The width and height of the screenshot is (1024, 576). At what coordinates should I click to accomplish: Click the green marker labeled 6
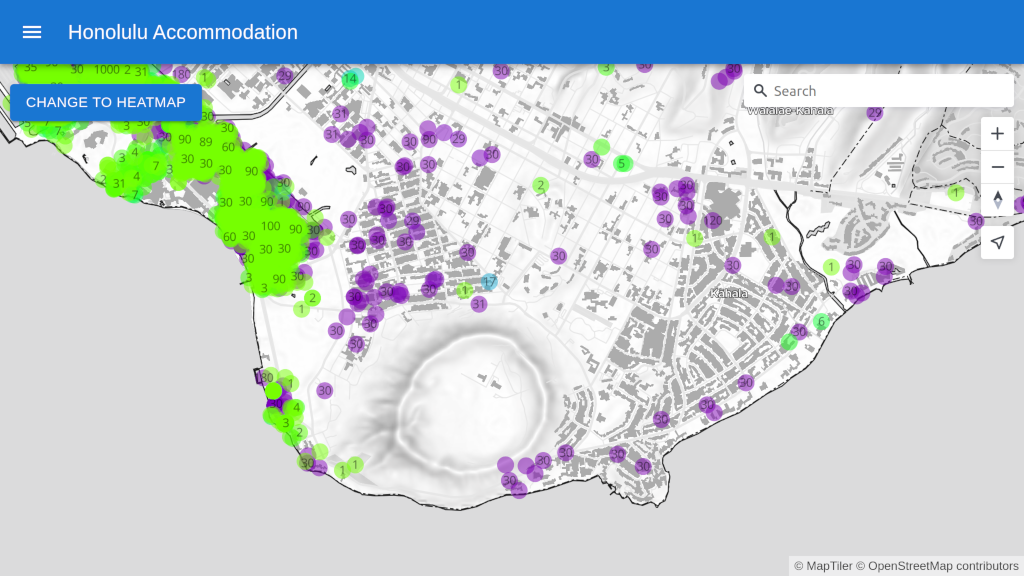(x=821, y=321)
